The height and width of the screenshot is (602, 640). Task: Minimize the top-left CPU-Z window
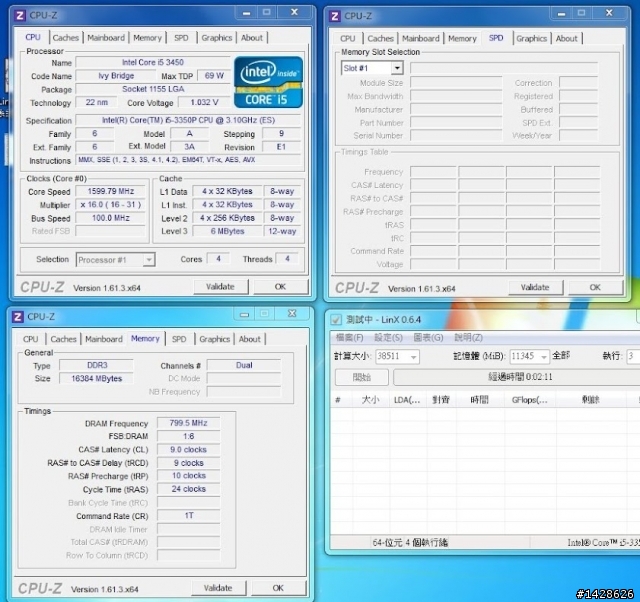tap(247, 13)
